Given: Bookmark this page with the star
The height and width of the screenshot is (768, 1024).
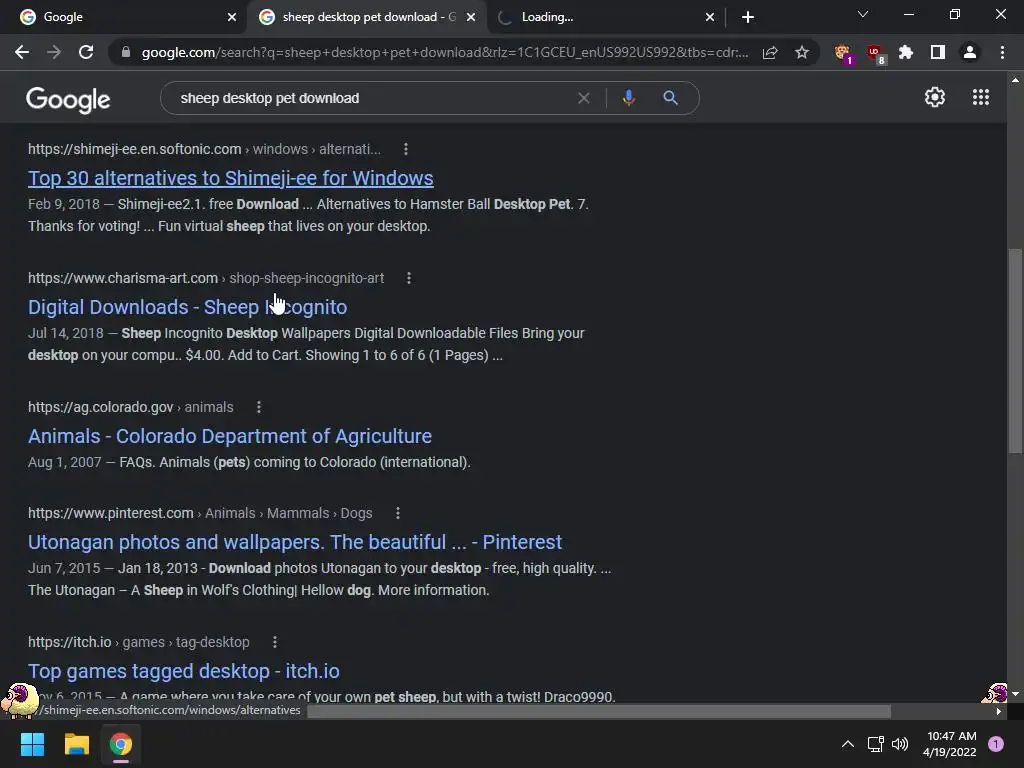Looking at the screenshot, I should click(x=802, y=52).
